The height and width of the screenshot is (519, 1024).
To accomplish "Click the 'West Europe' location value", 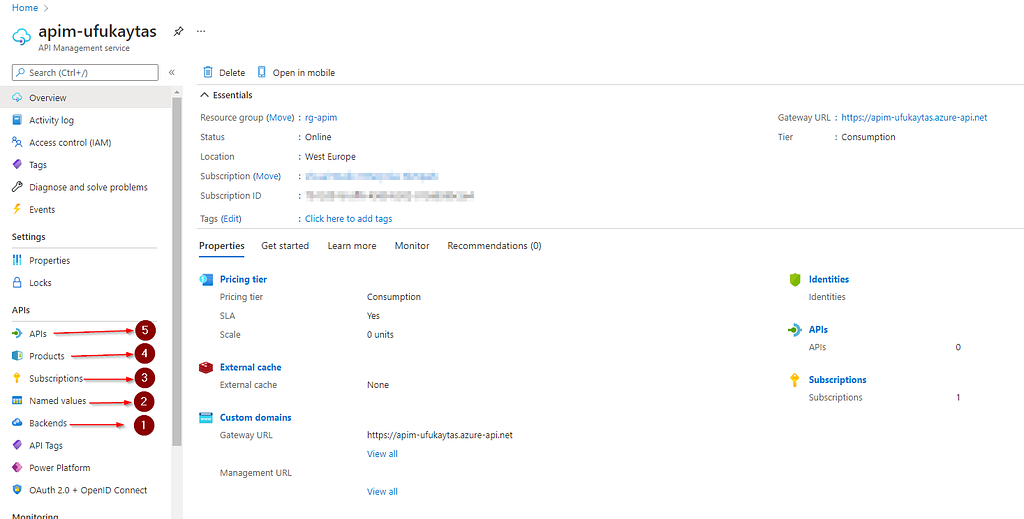I will click(330, 157).
